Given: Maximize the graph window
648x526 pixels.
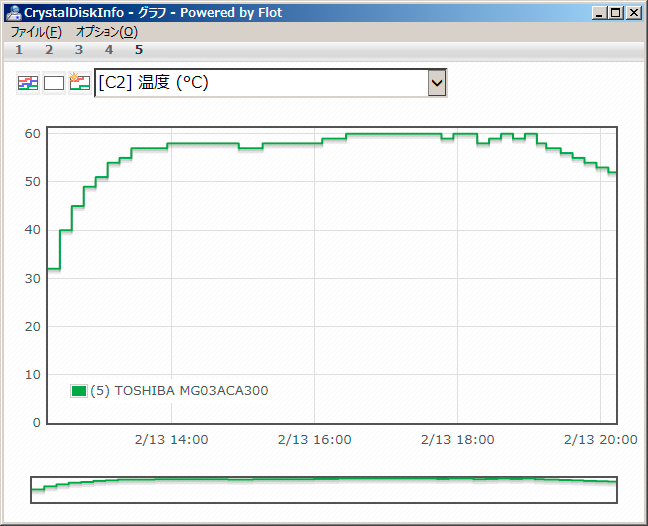Looking at the screenshot, I should pos(615,13).
